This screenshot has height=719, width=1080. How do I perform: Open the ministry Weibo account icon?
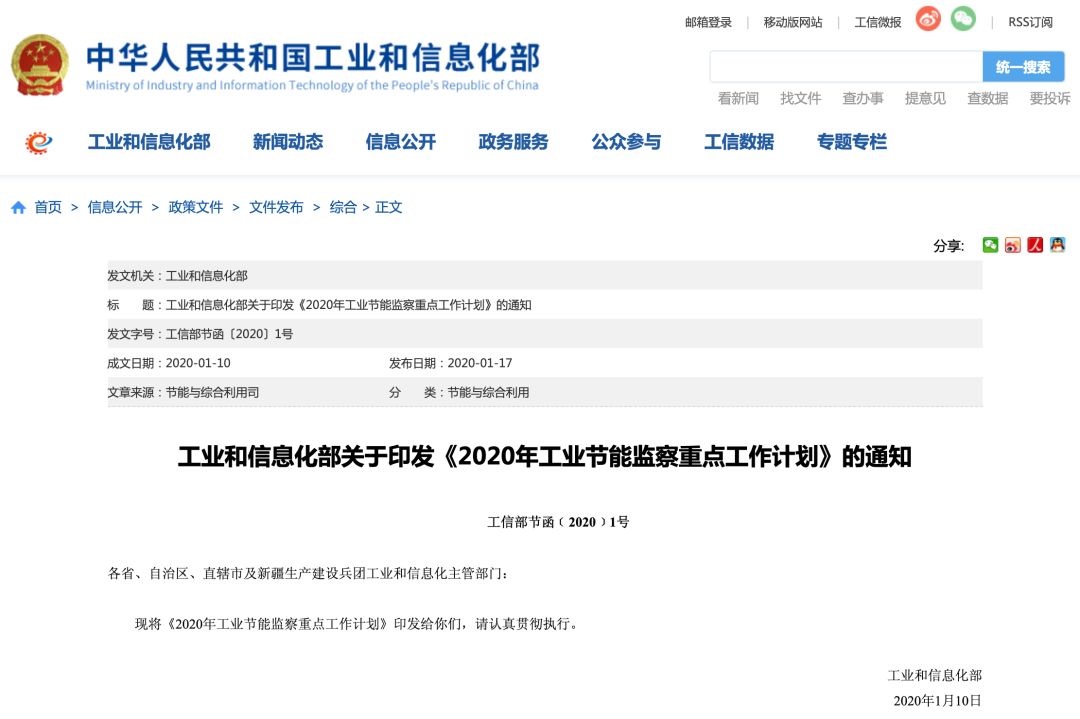pos(927,19)
